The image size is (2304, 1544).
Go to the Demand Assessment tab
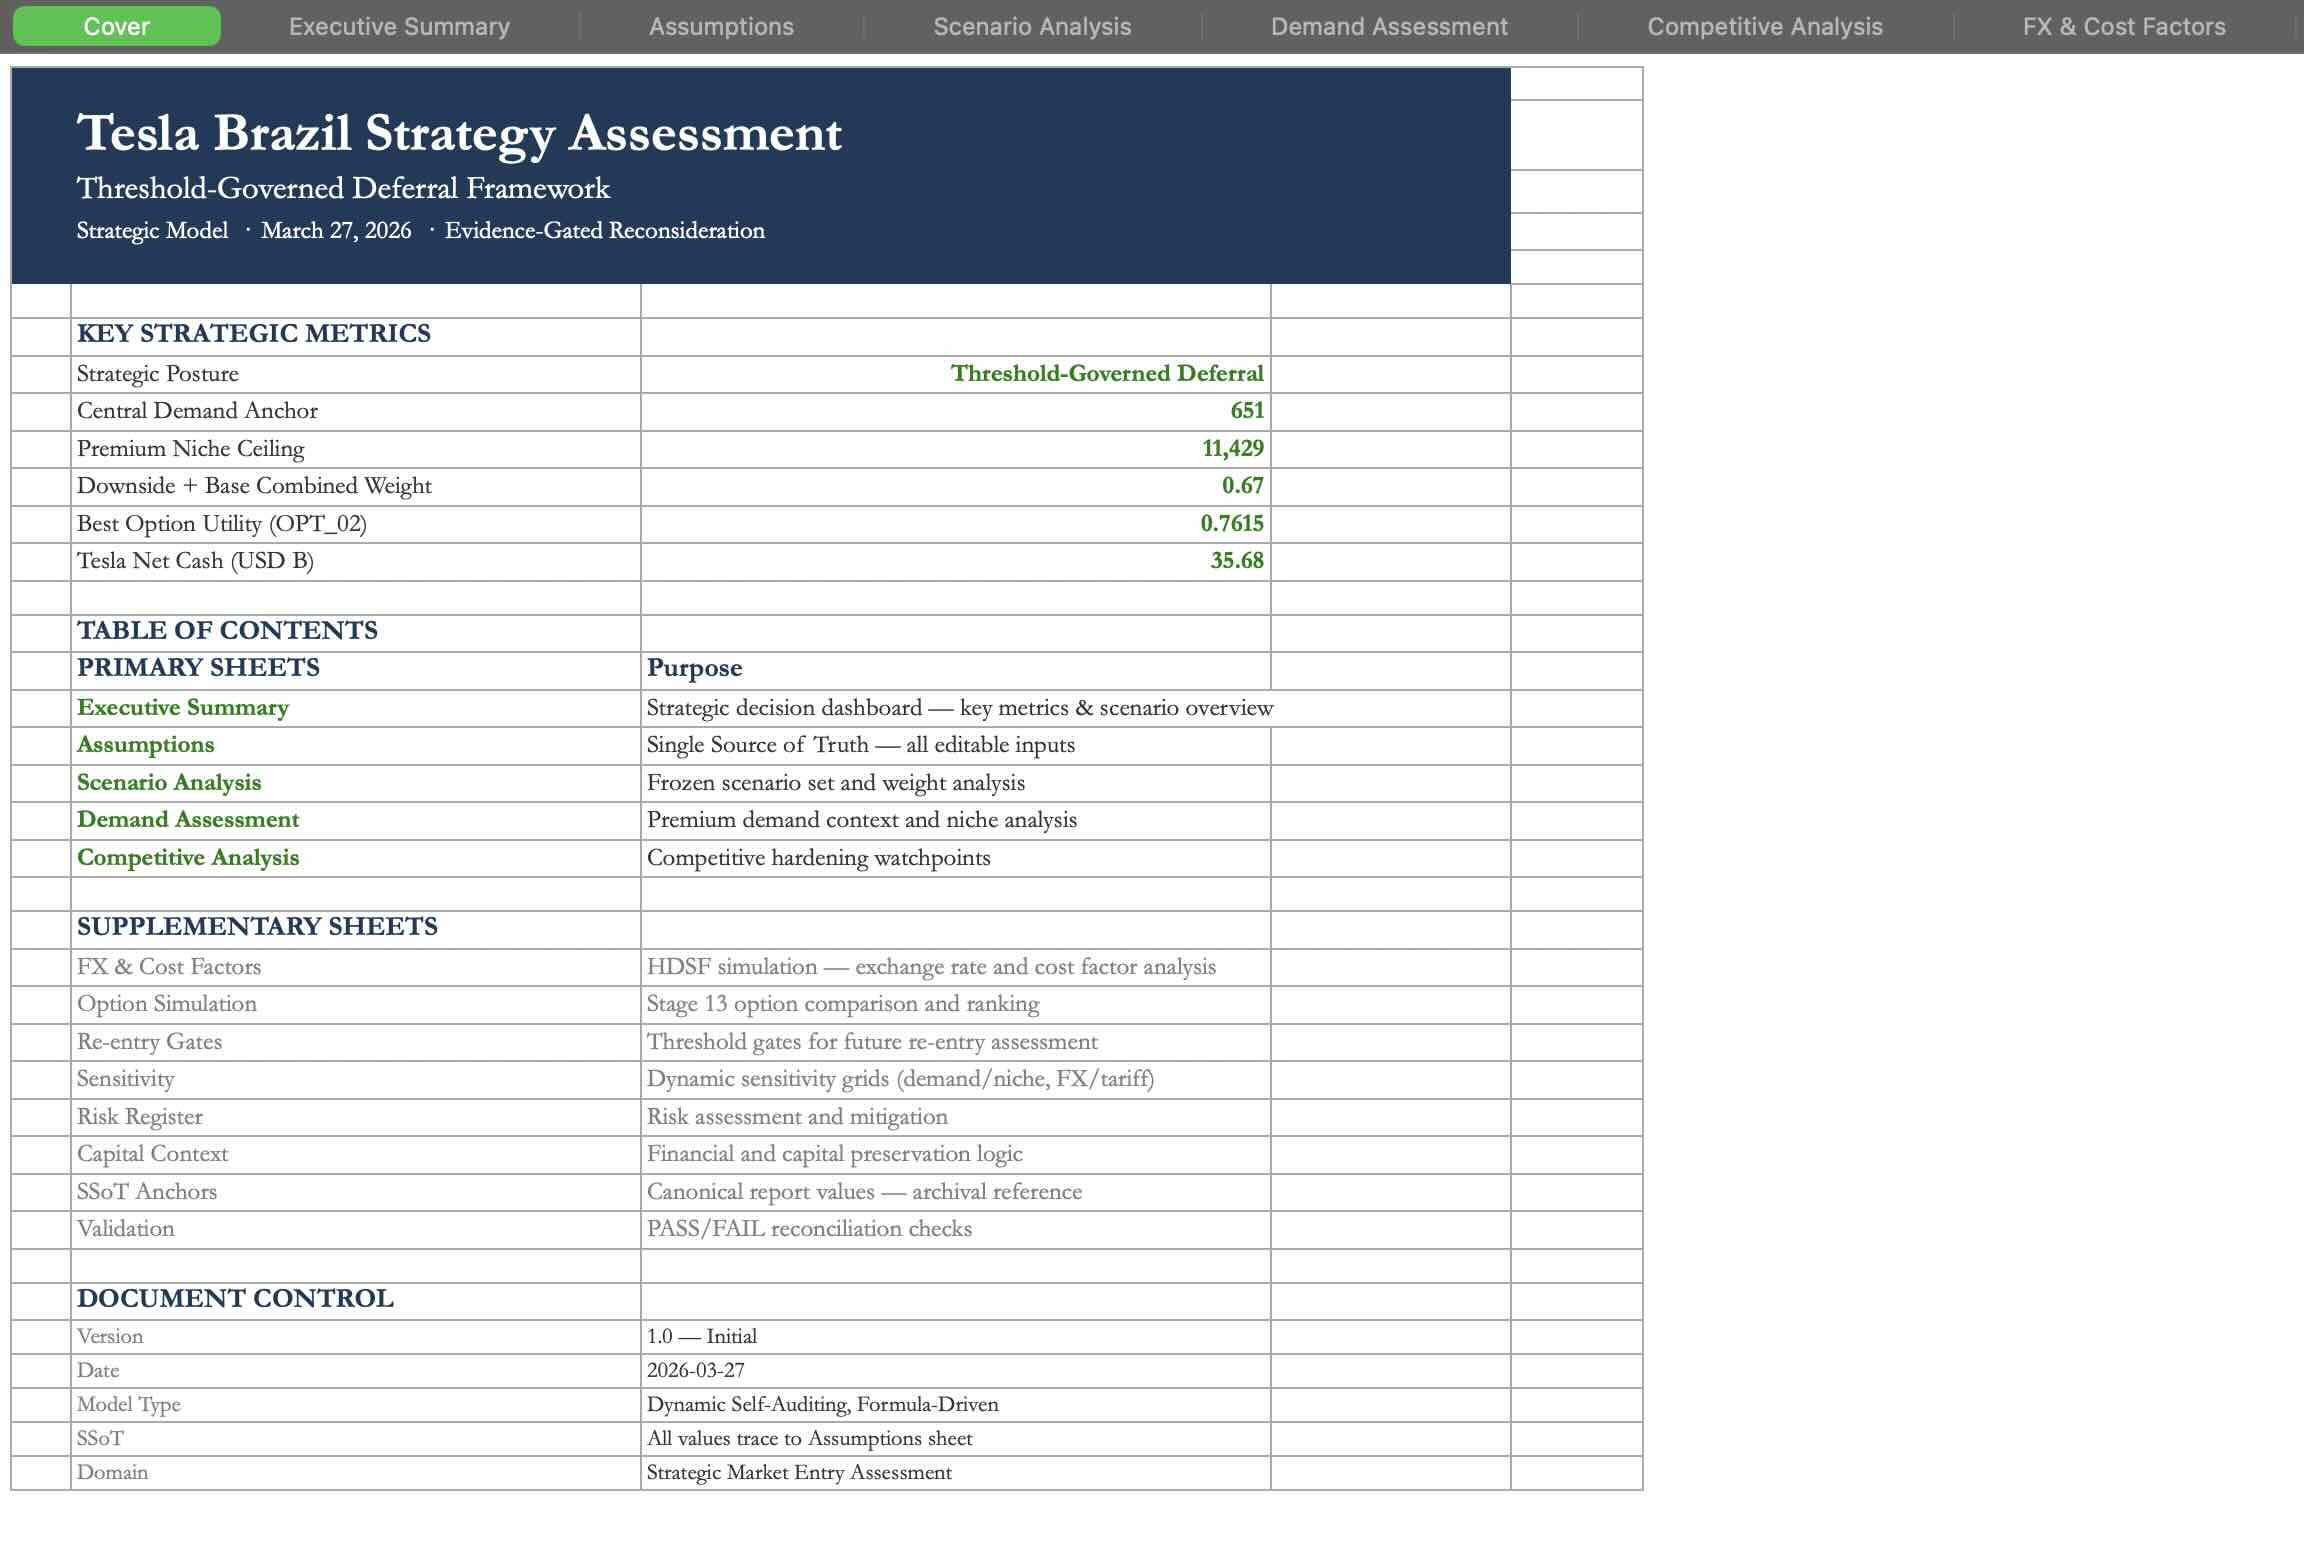tap(1389, 27)
